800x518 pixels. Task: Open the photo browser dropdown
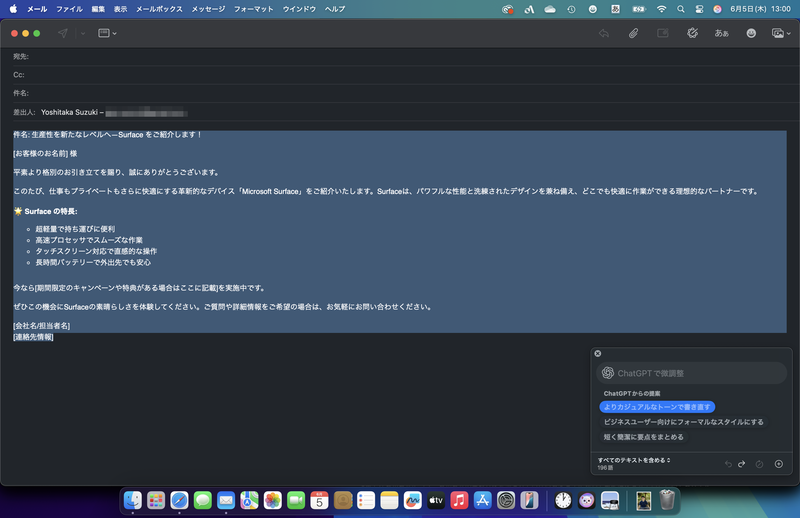tap(781, 33)
